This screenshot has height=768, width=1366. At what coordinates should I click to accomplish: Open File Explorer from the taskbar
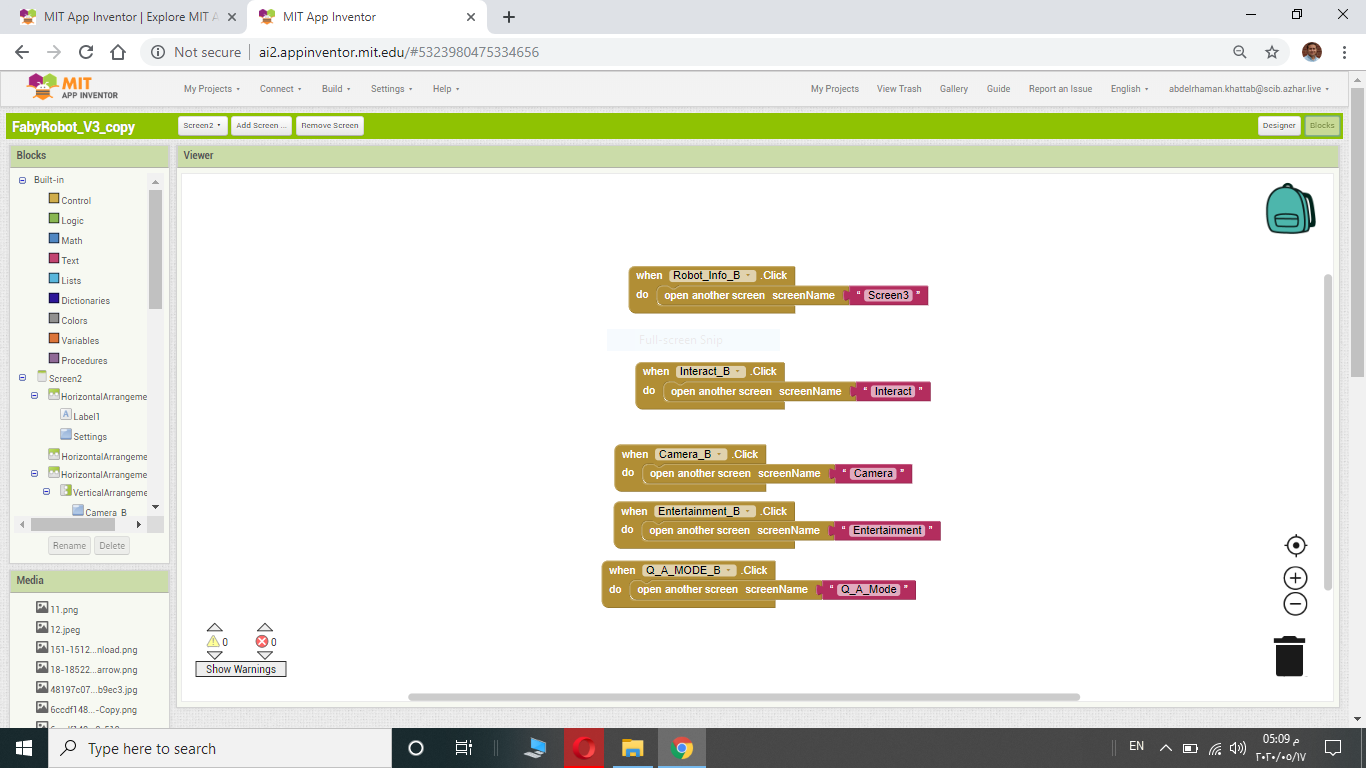[632, 748]
